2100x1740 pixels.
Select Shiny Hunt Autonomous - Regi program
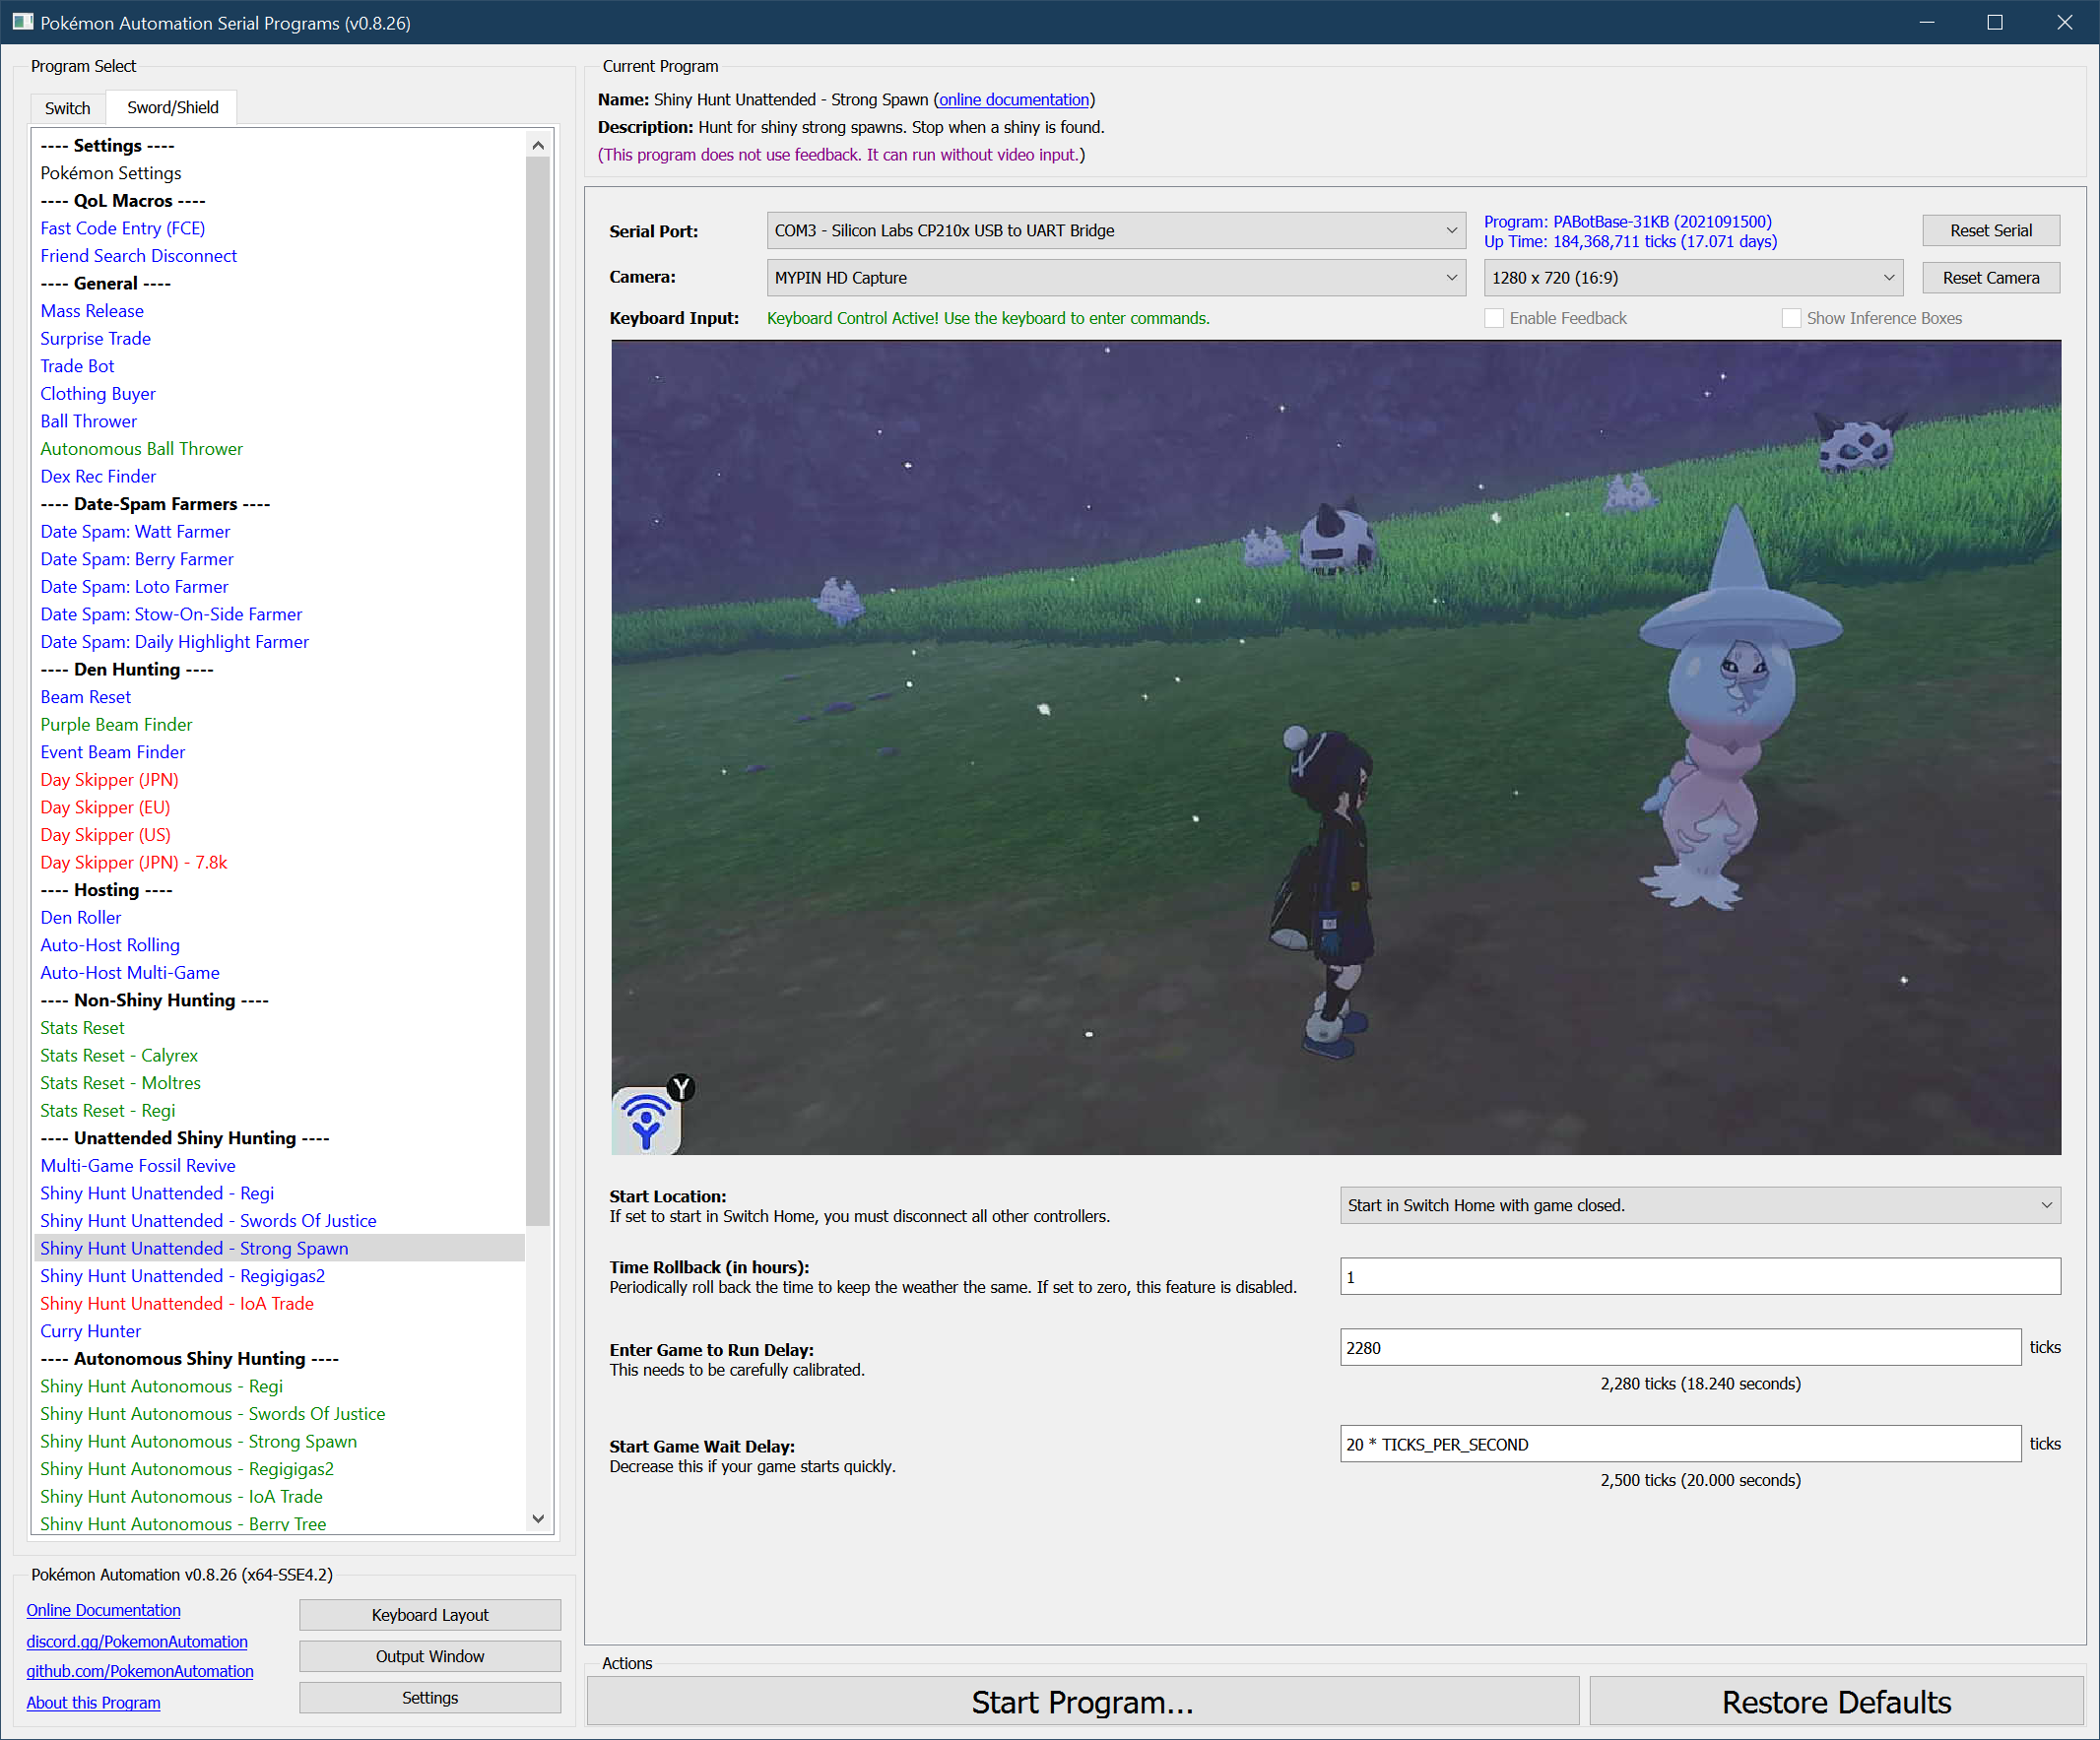click(161, 1386)
